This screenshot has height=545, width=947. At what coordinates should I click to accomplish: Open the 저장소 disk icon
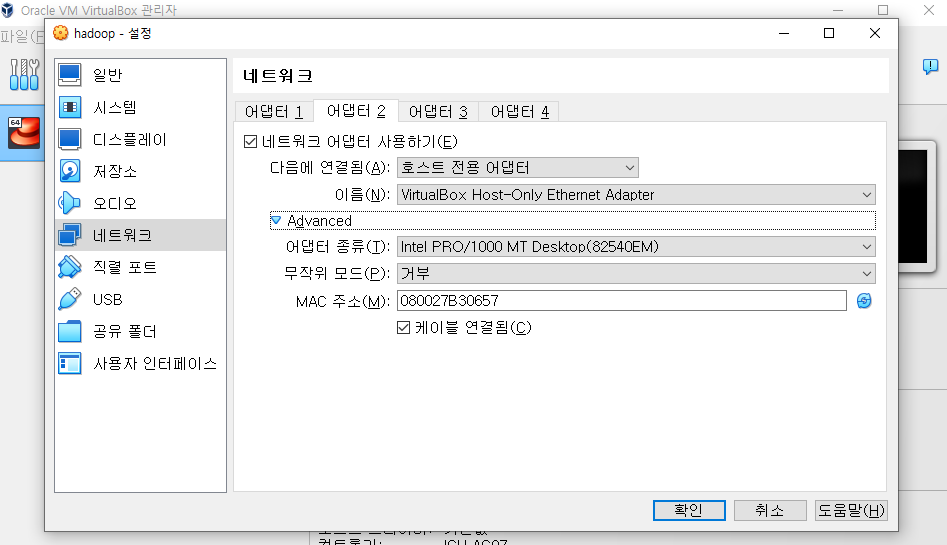click(69, 171)
